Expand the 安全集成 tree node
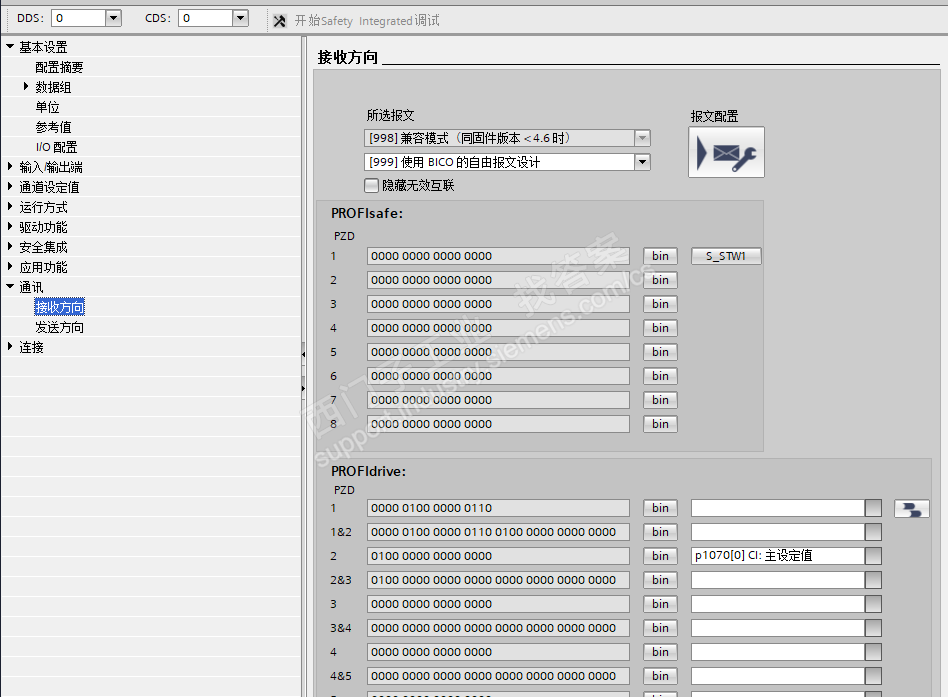Viewport: 948px width, 697px height. [x=10, y=246]
